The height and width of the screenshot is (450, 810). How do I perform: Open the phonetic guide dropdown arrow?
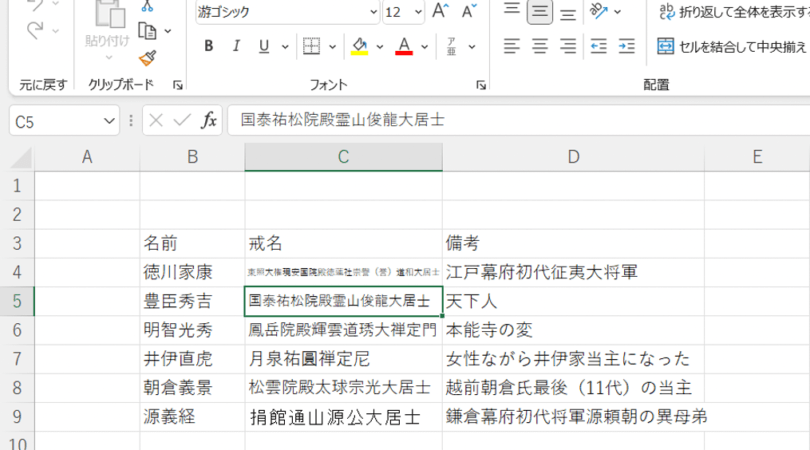[x=472, y=47]
